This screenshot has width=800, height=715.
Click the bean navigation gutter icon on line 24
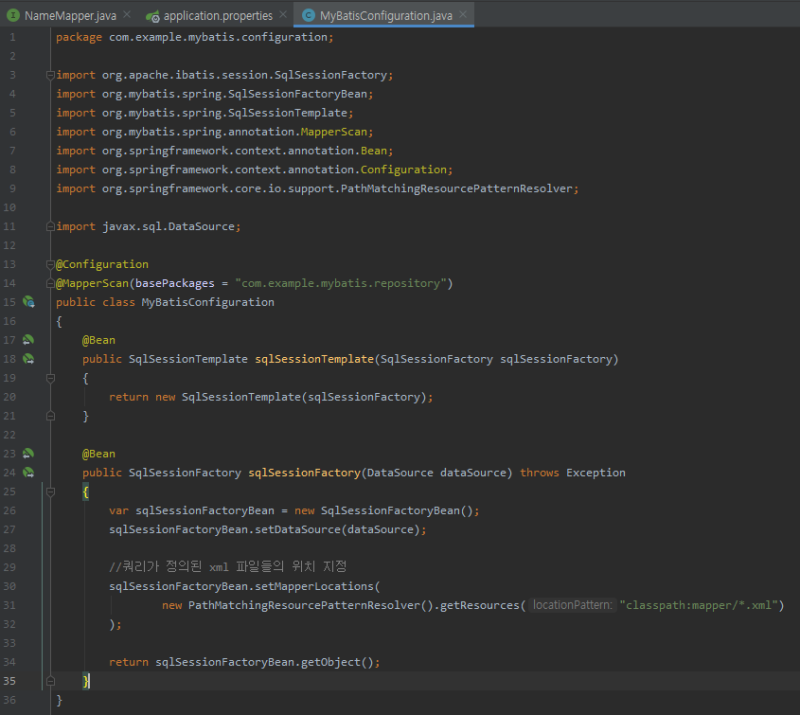tap(28, 472)
